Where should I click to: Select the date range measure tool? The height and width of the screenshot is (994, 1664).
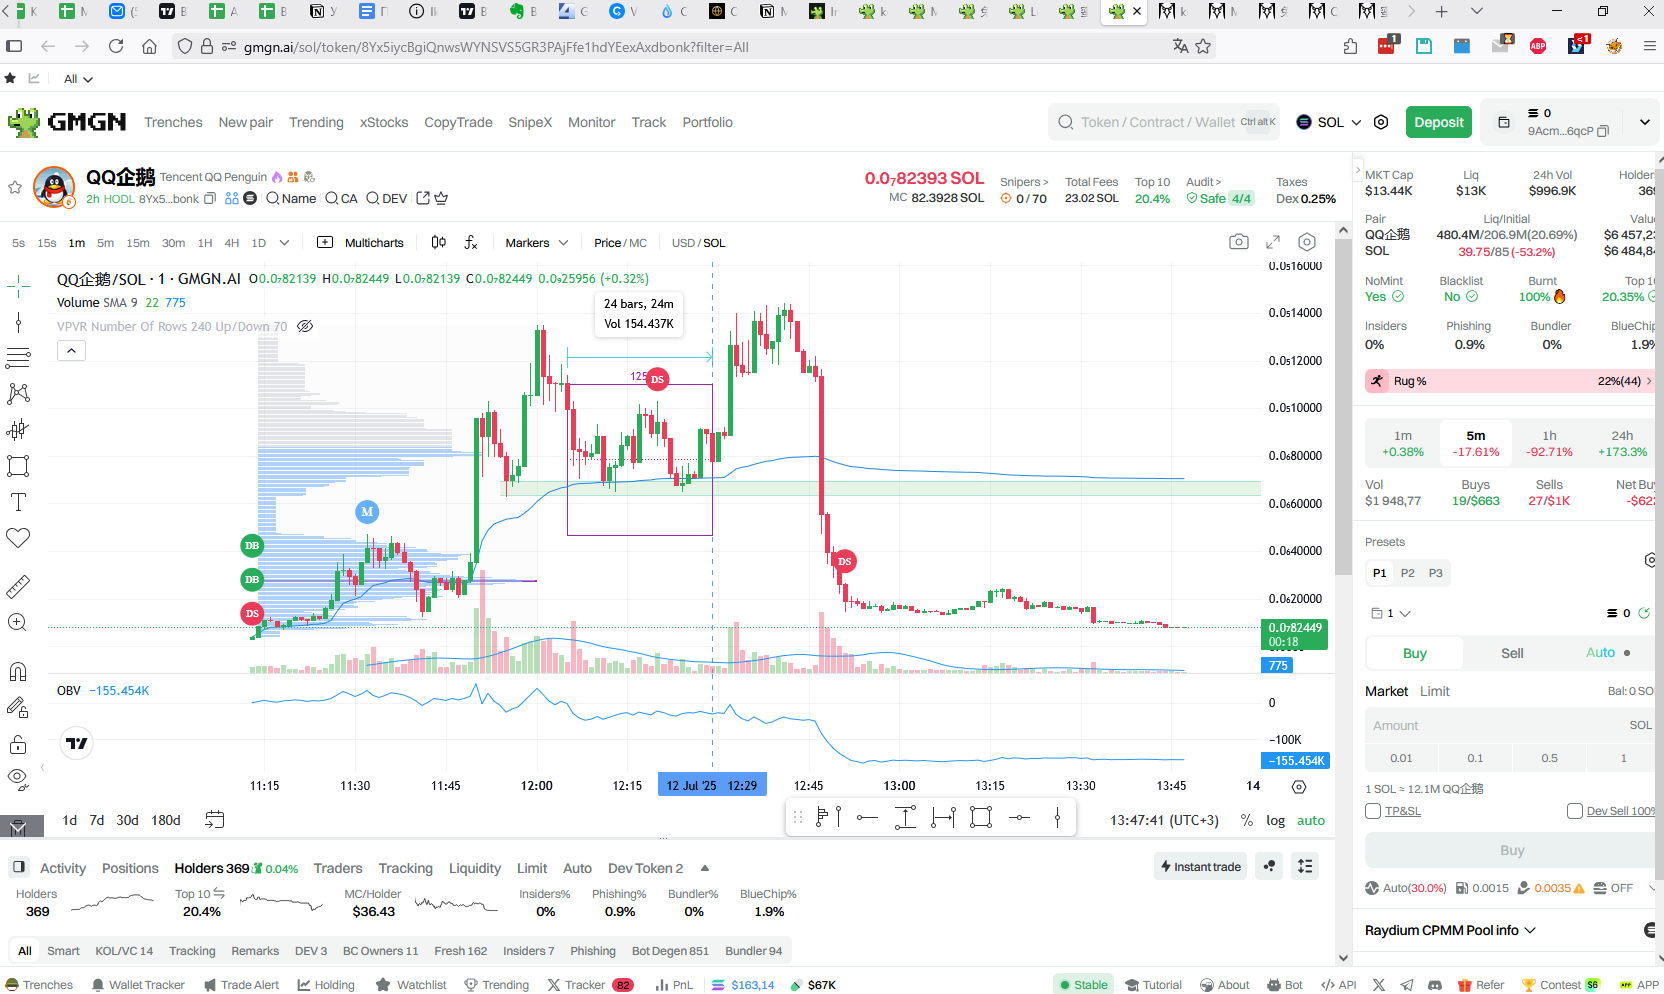pyautogui.click(x=943, y=817)
